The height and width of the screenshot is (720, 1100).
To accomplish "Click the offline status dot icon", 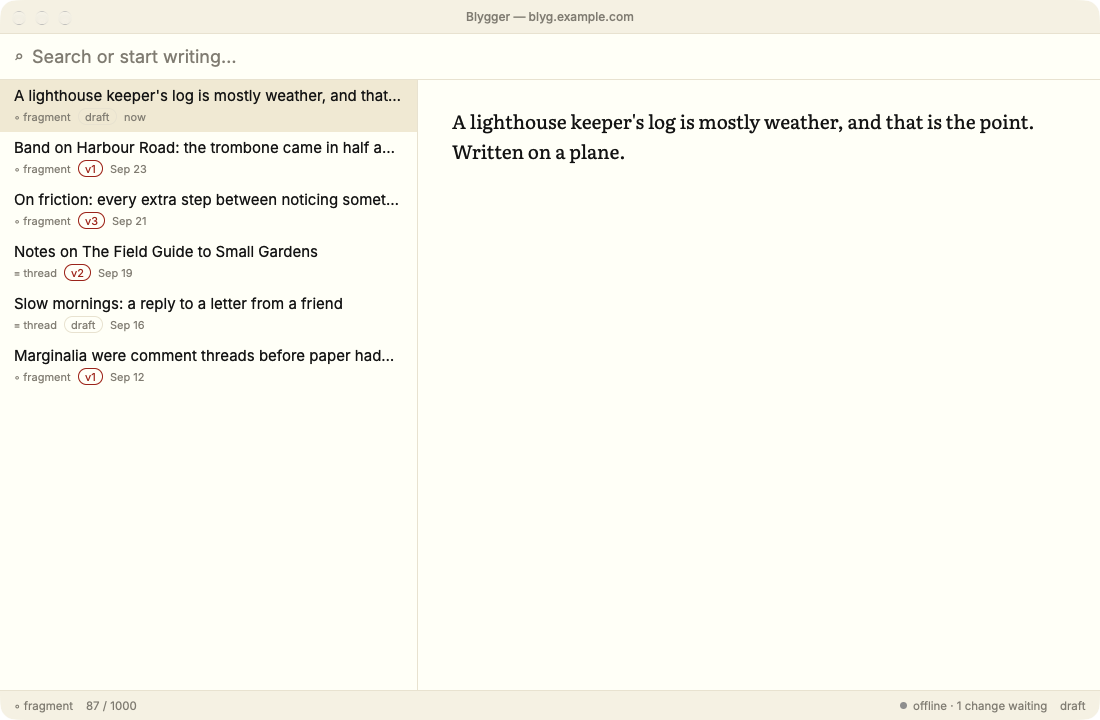I will click(x=904, y=706).
